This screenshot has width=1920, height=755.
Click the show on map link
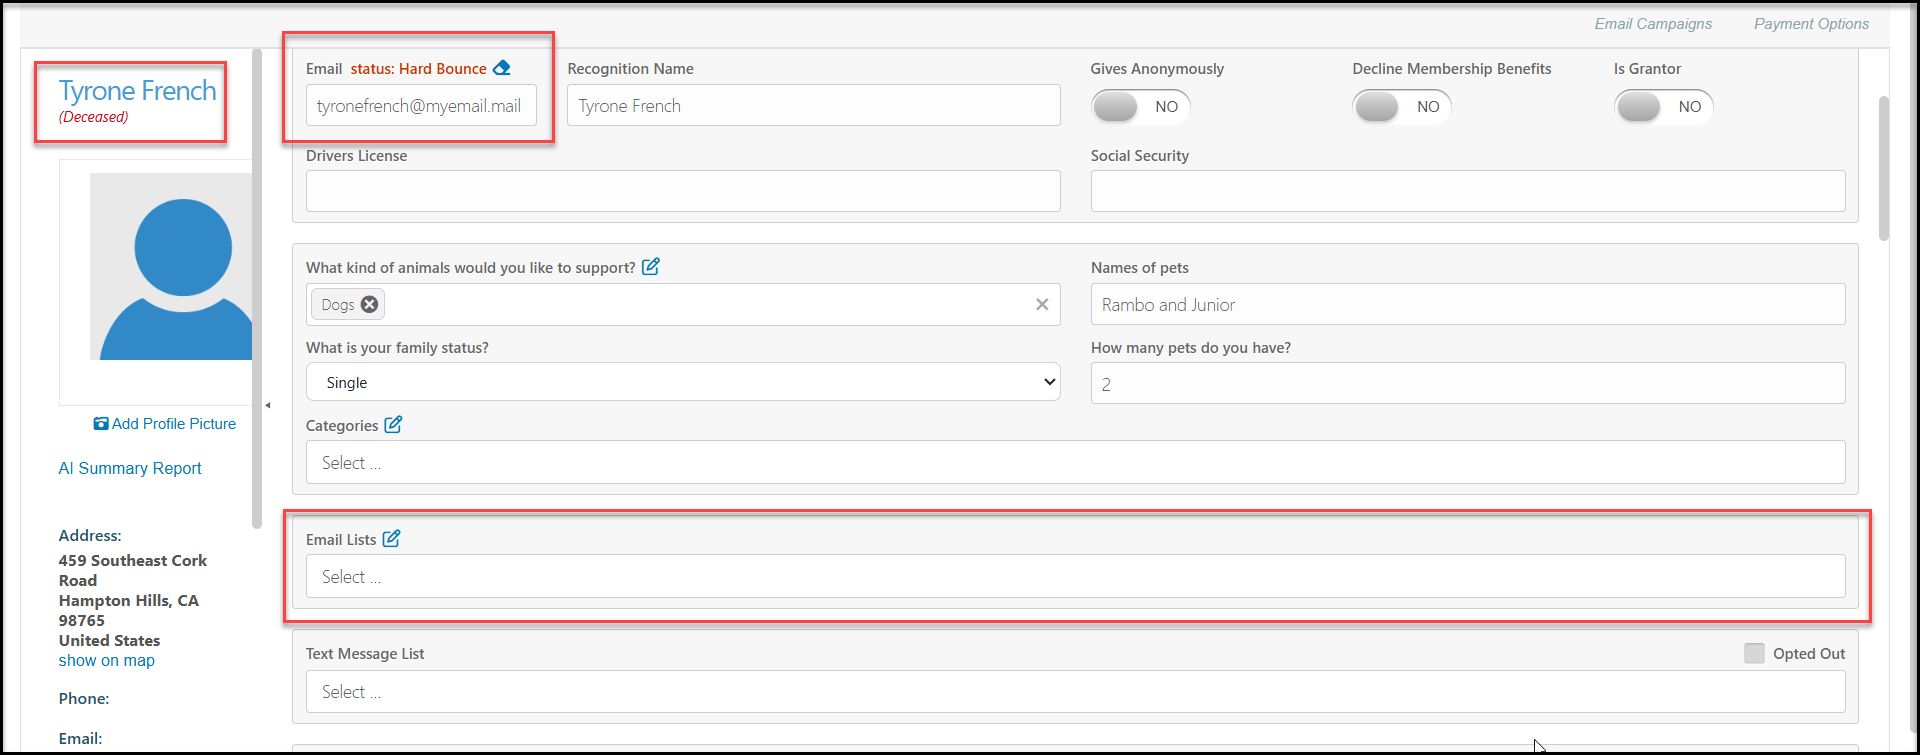click(107, 660)
